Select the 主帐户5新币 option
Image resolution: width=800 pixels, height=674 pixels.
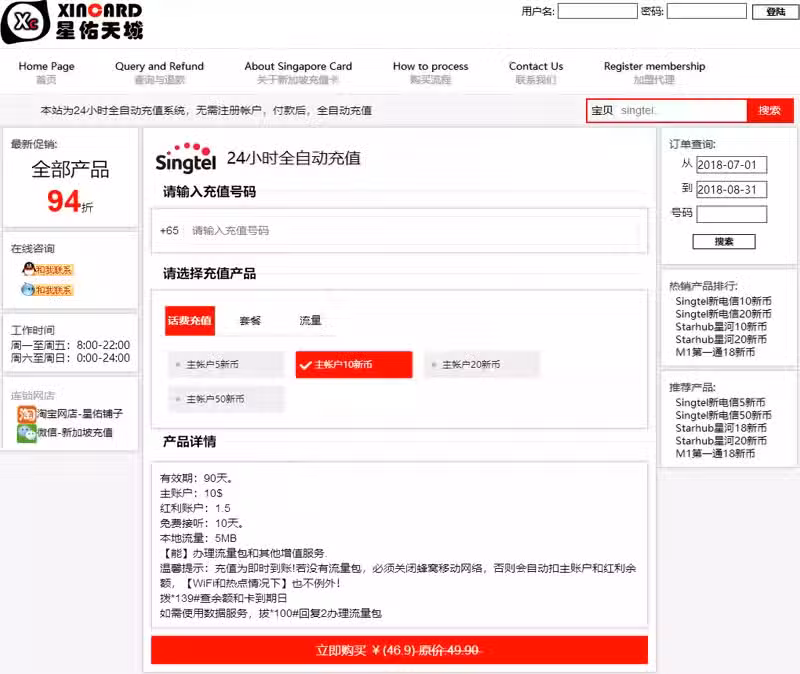(226, 364)
